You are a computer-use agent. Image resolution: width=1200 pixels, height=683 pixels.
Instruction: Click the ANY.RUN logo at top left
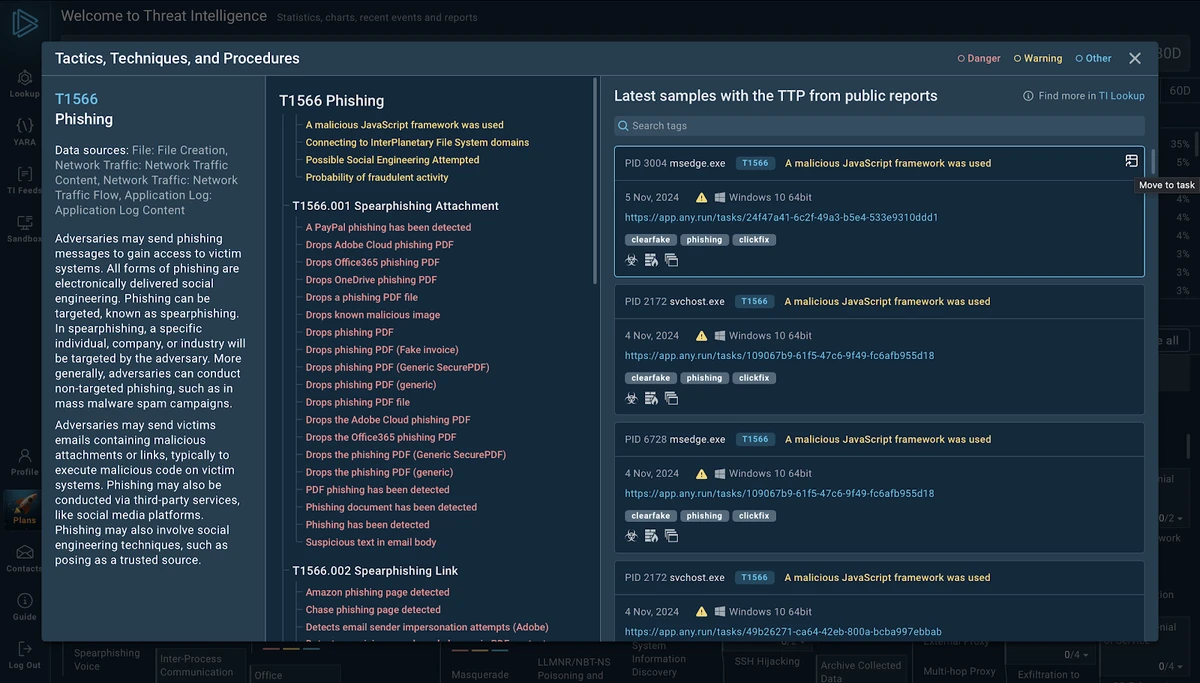[25, 24]
